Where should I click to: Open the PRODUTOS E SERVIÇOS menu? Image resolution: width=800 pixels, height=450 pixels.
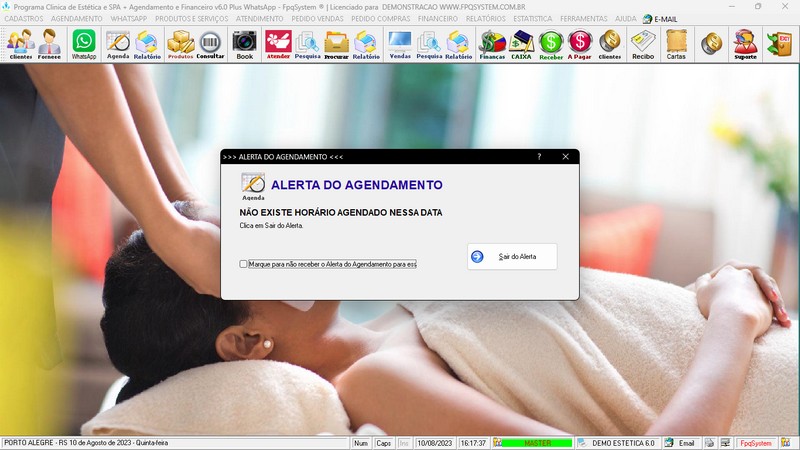coord(192,19)
